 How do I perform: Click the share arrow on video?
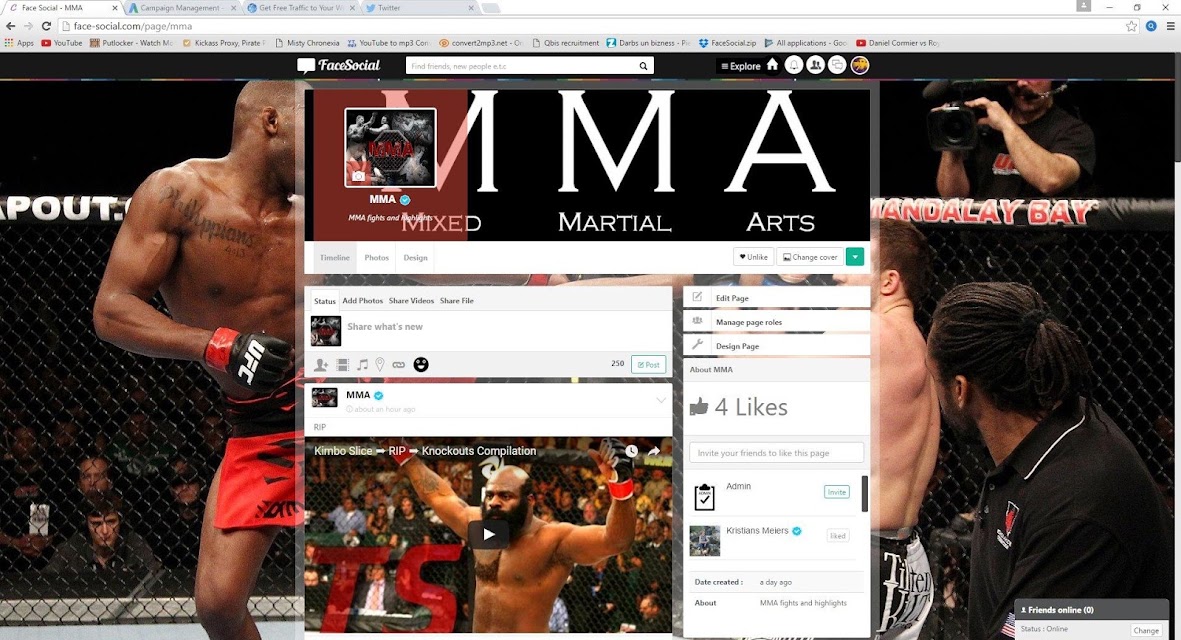[x=654, y=451]
